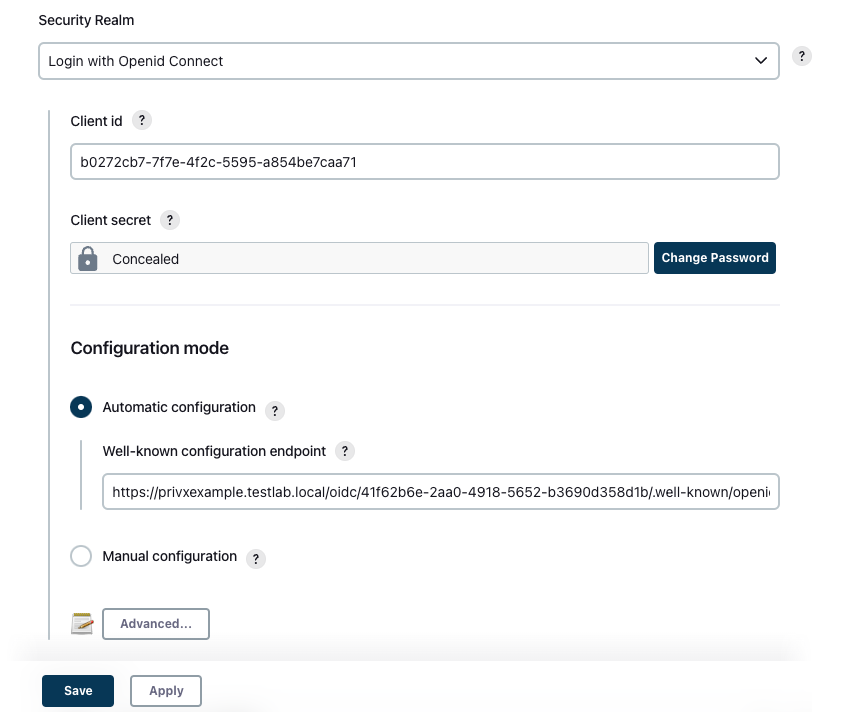Open the Security Realm dropdown
The height and width of the screenshot is (712, 867).
tap(409, 61)
